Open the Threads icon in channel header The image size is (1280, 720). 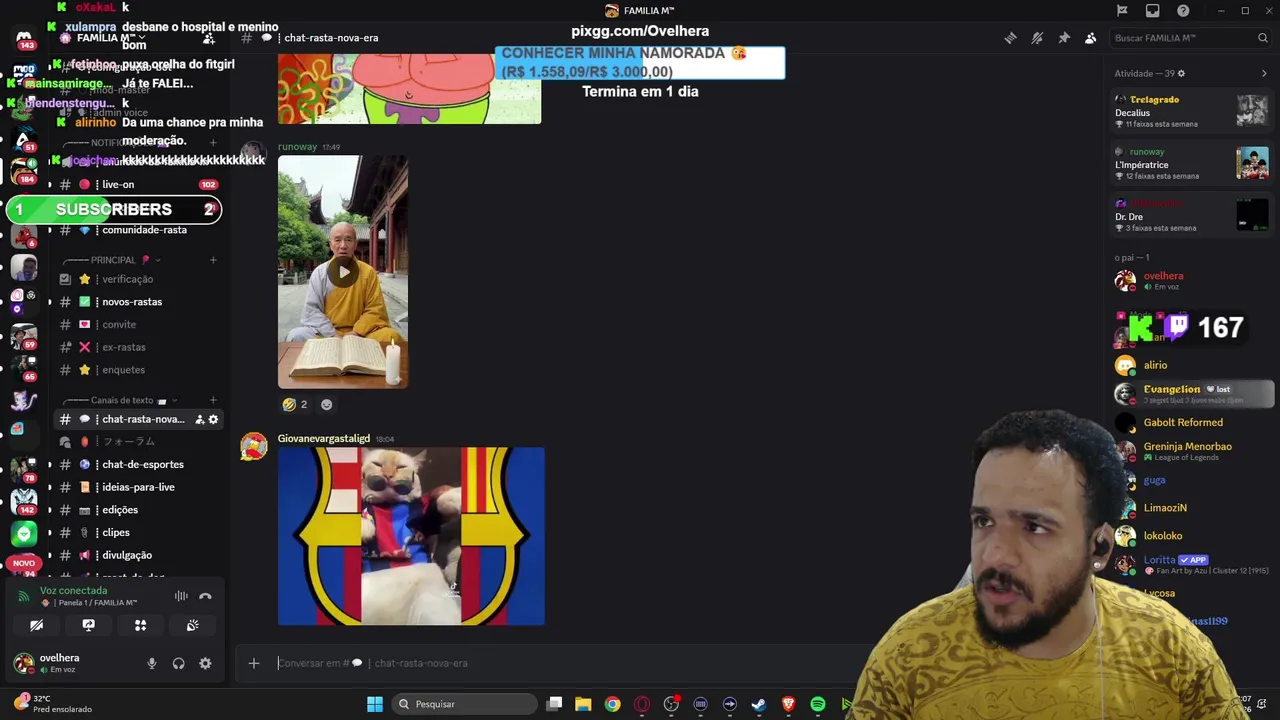coord(1010,38)
